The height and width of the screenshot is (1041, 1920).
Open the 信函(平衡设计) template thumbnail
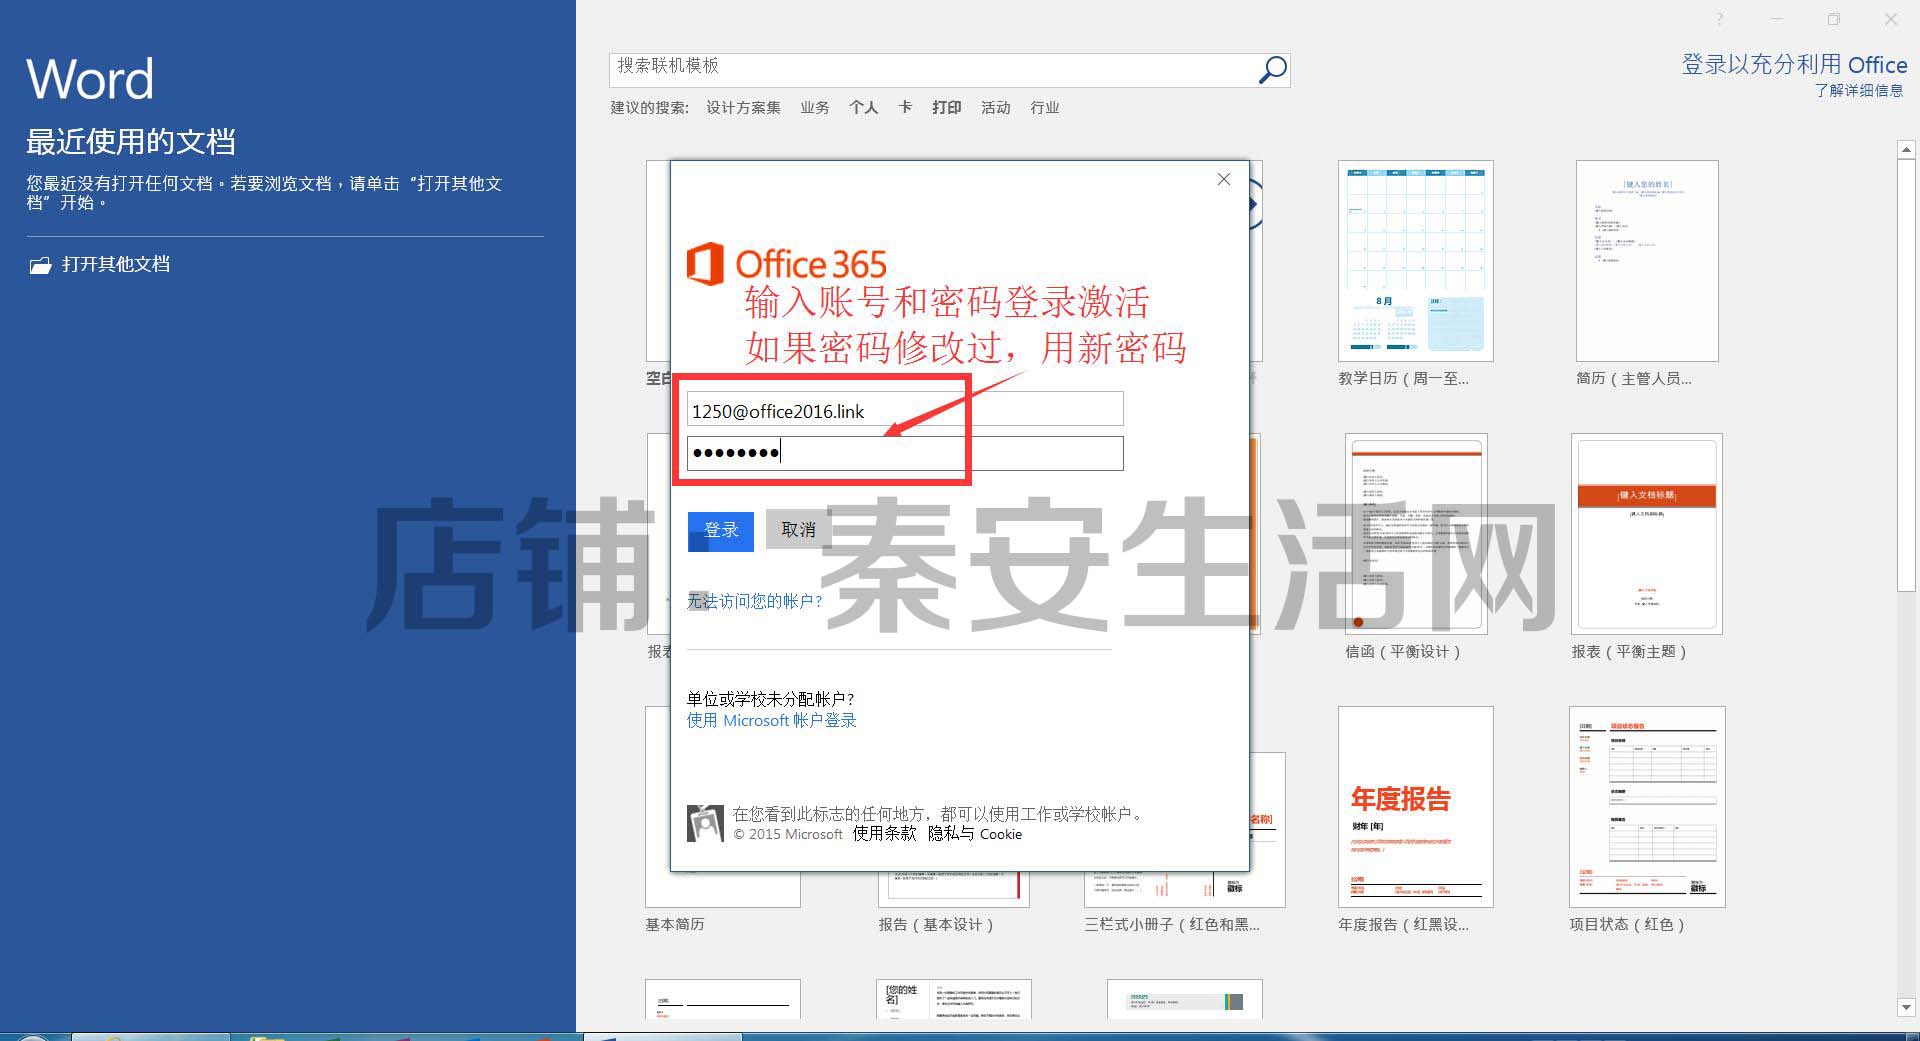1416,534
